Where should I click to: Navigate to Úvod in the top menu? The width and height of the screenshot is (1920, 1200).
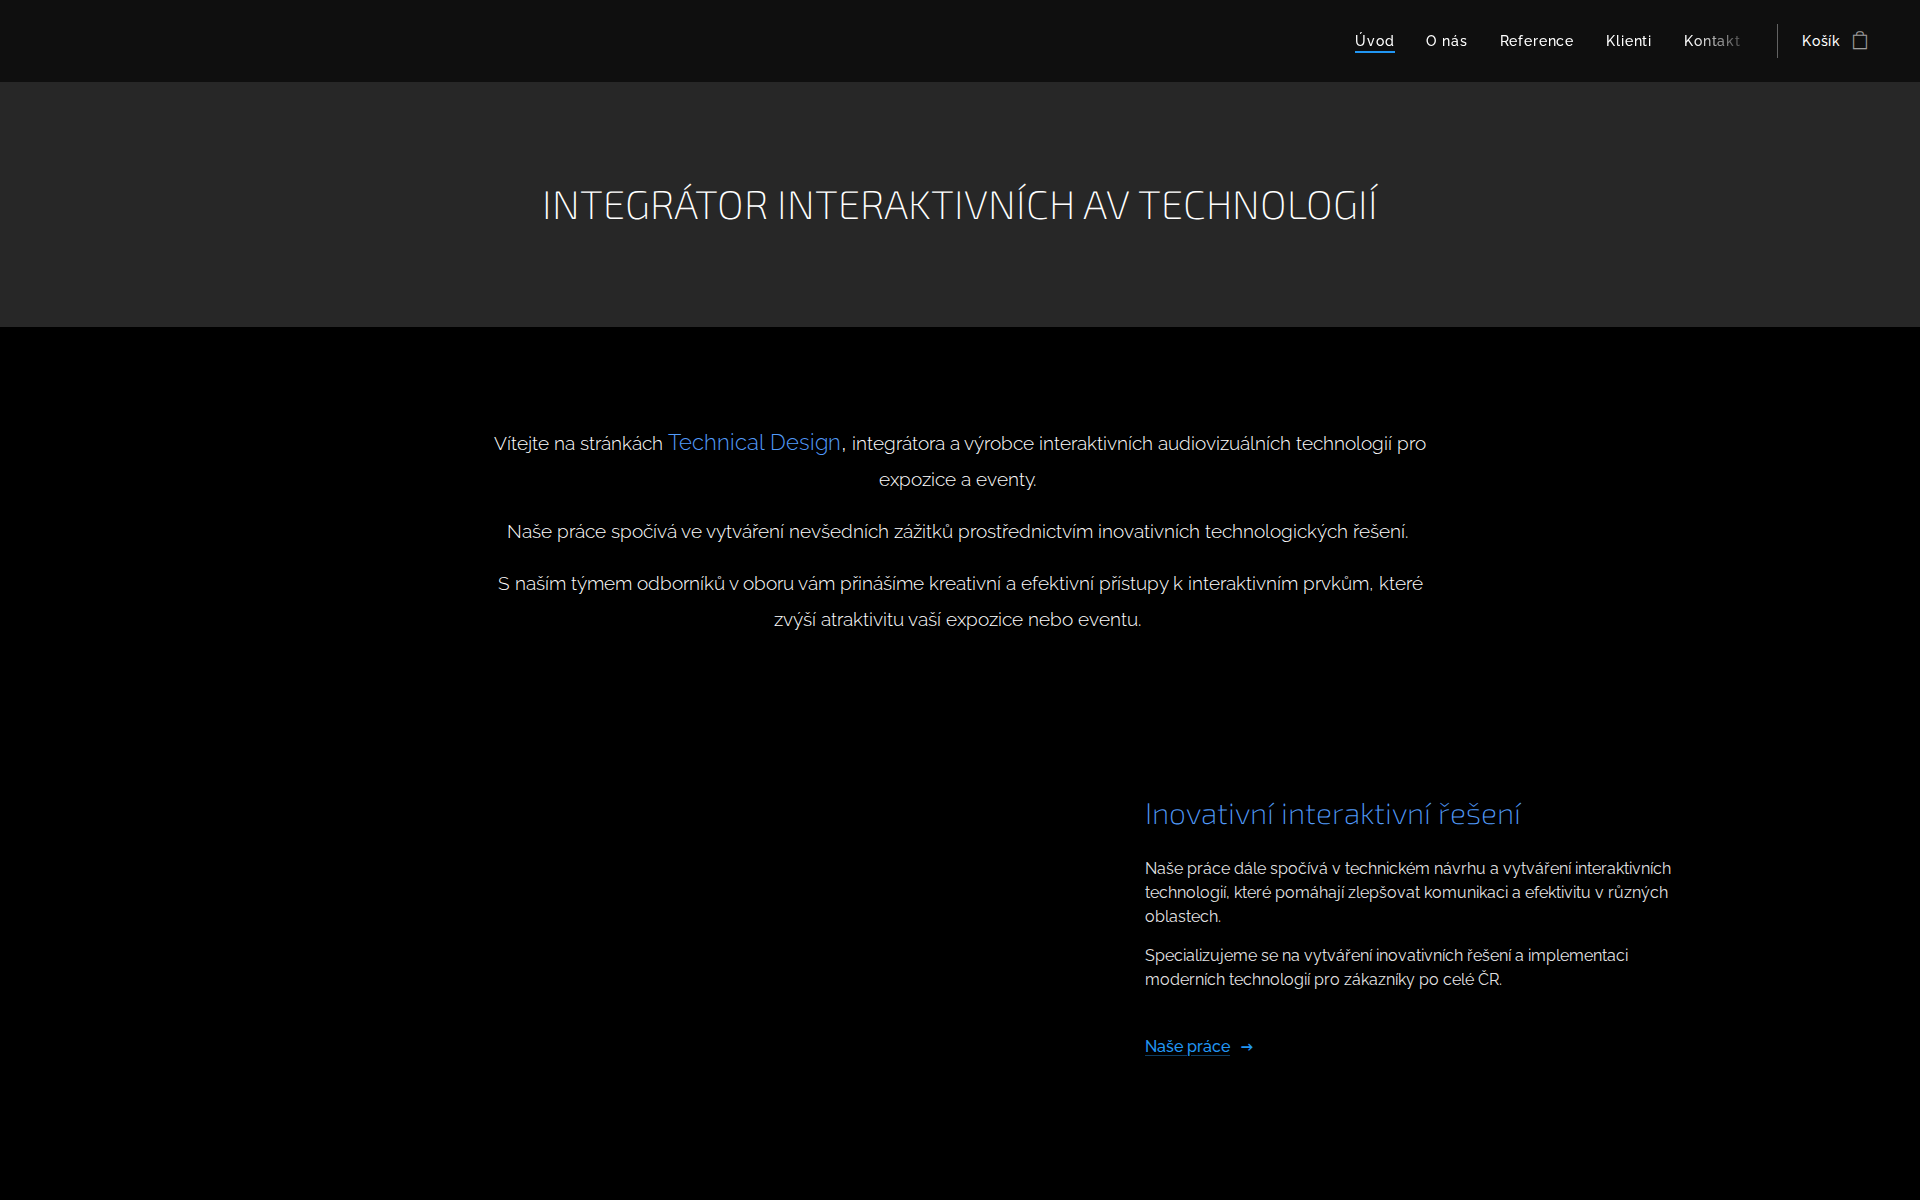pos(1375,41)
